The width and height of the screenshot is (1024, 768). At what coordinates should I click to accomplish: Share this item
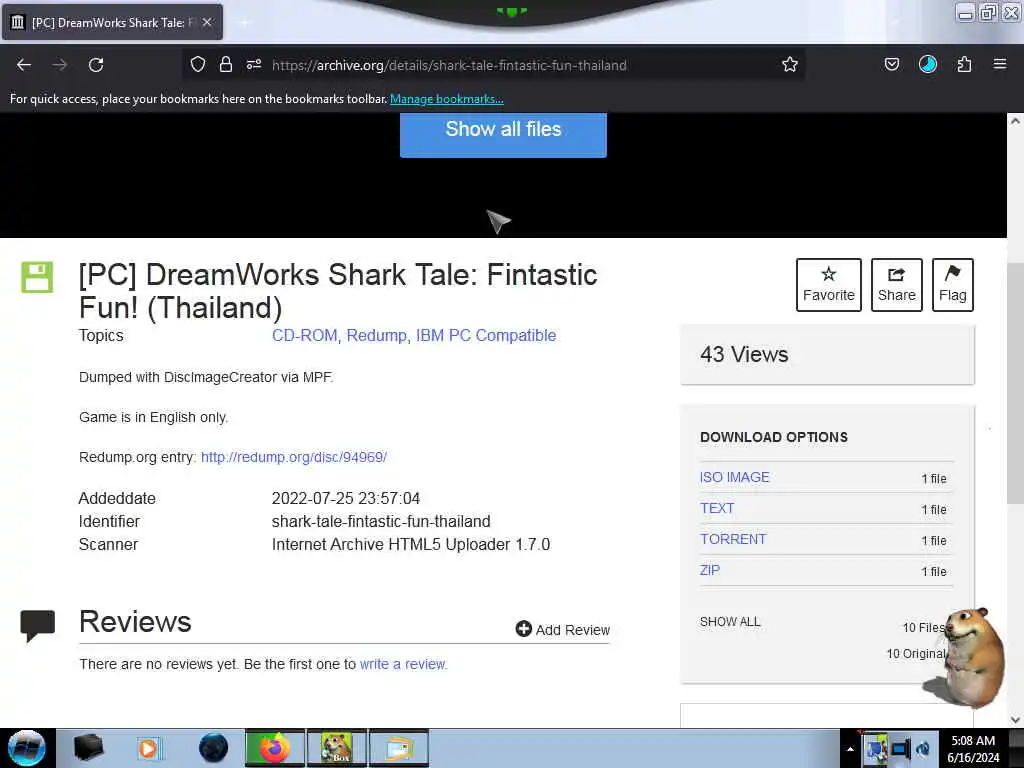897,285
